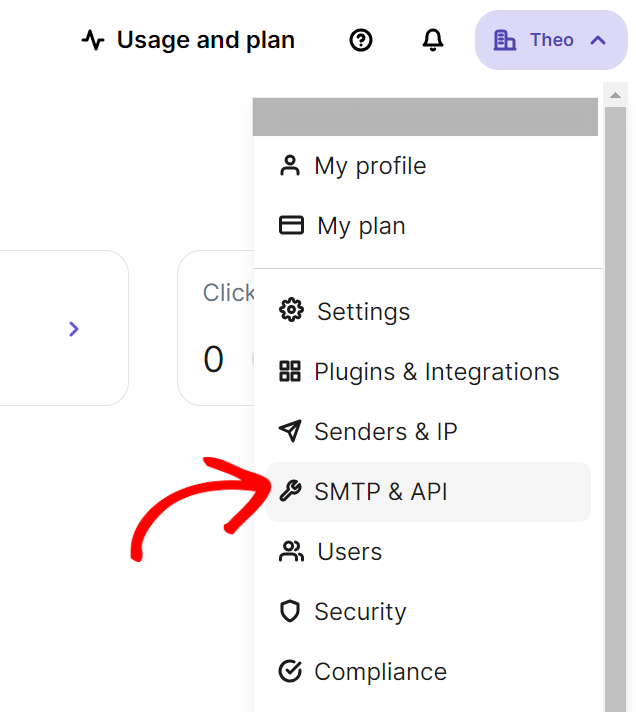Screen dimensions: 636x712
Task: Click the help question mark icon
Action: pyautogui.click(x=361, y=40)
